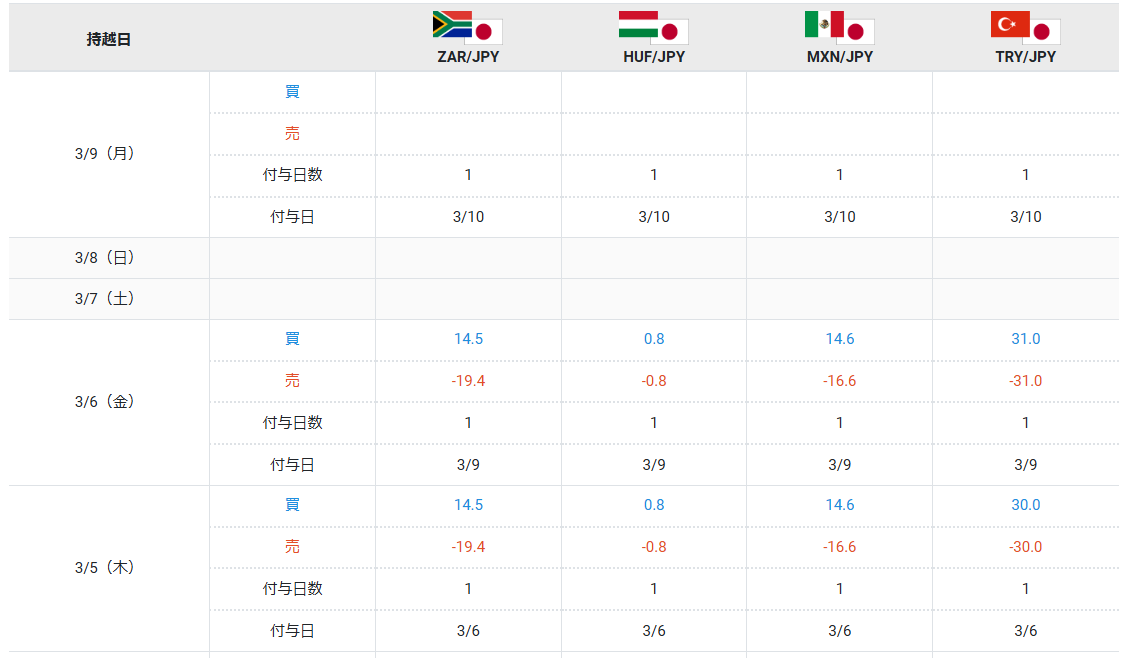Click the Turkey flag icon
This screenshot has width=1124, height=658.
coord(1009,24)
